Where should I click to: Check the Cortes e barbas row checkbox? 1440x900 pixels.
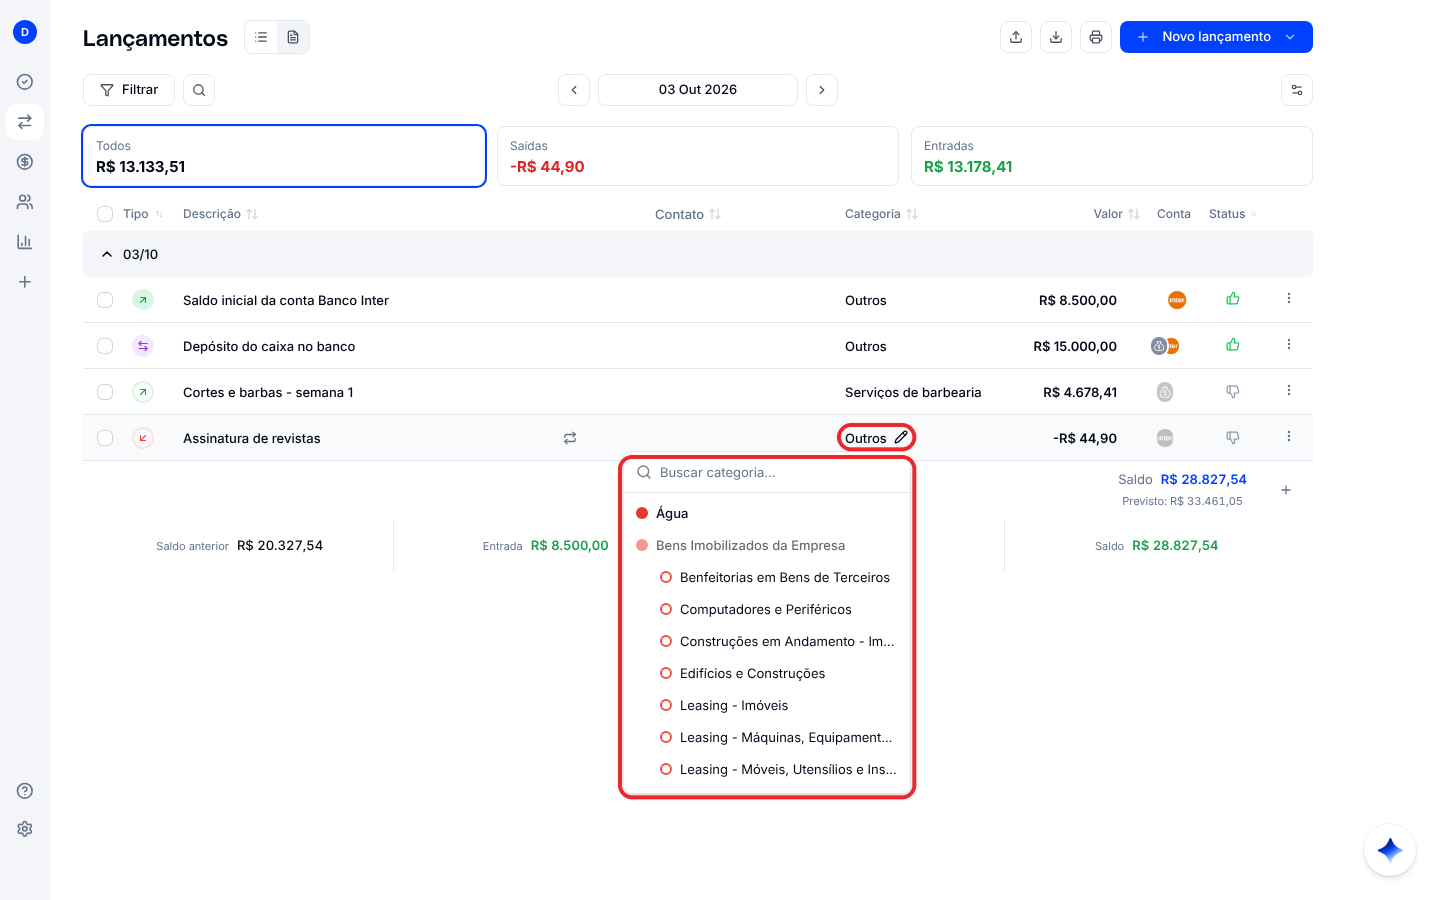click(x=105, y=392)
